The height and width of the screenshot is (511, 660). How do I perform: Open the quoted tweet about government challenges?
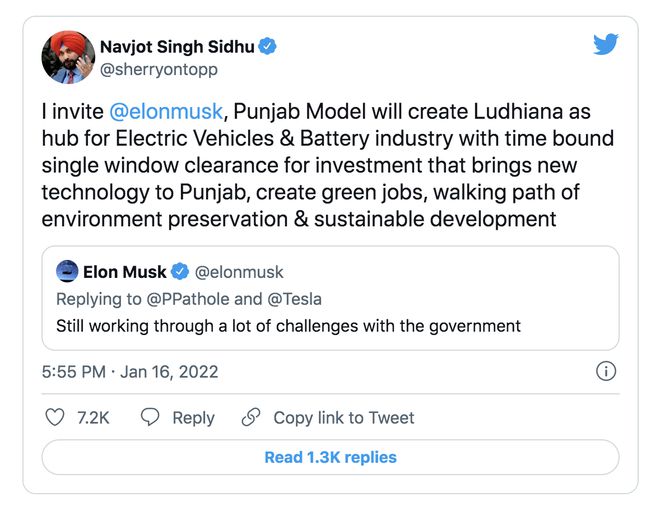330,325
